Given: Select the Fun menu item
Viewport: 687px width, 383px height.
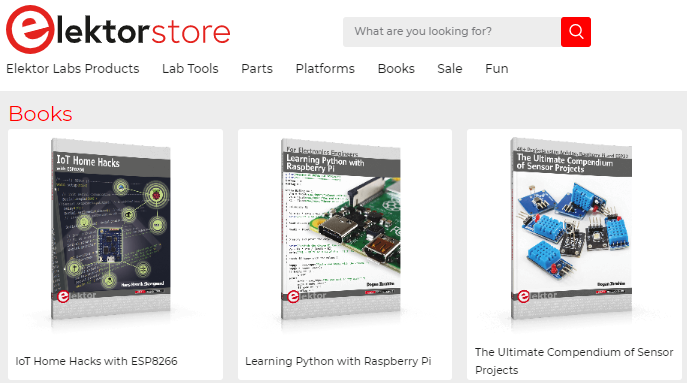Looking at the screenshot, I should coord(497,69).
